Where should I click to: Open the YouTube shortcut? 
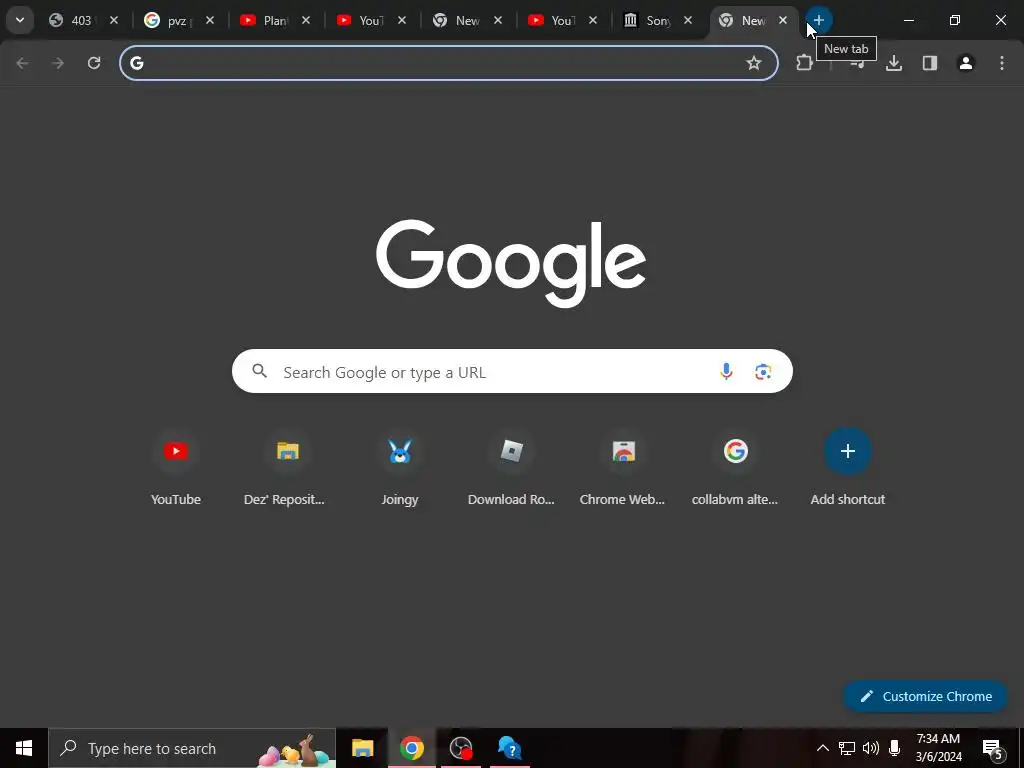pyautogui.click(x=176, y=467)
